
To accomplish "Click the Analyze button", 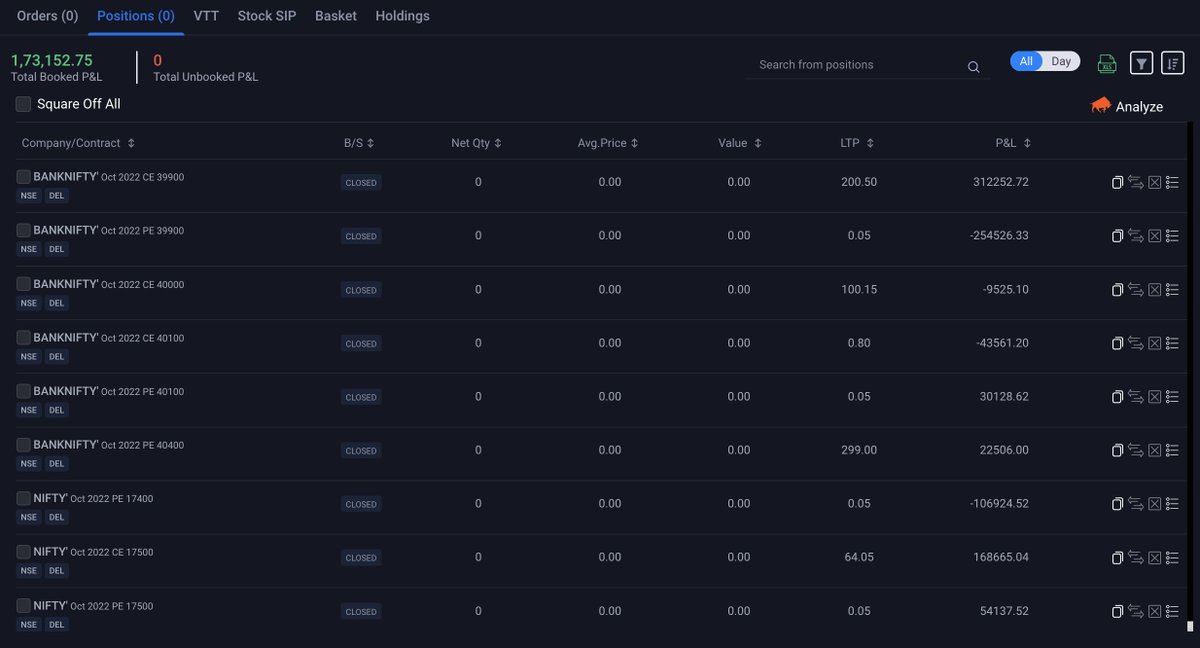I will (1127, 106).
